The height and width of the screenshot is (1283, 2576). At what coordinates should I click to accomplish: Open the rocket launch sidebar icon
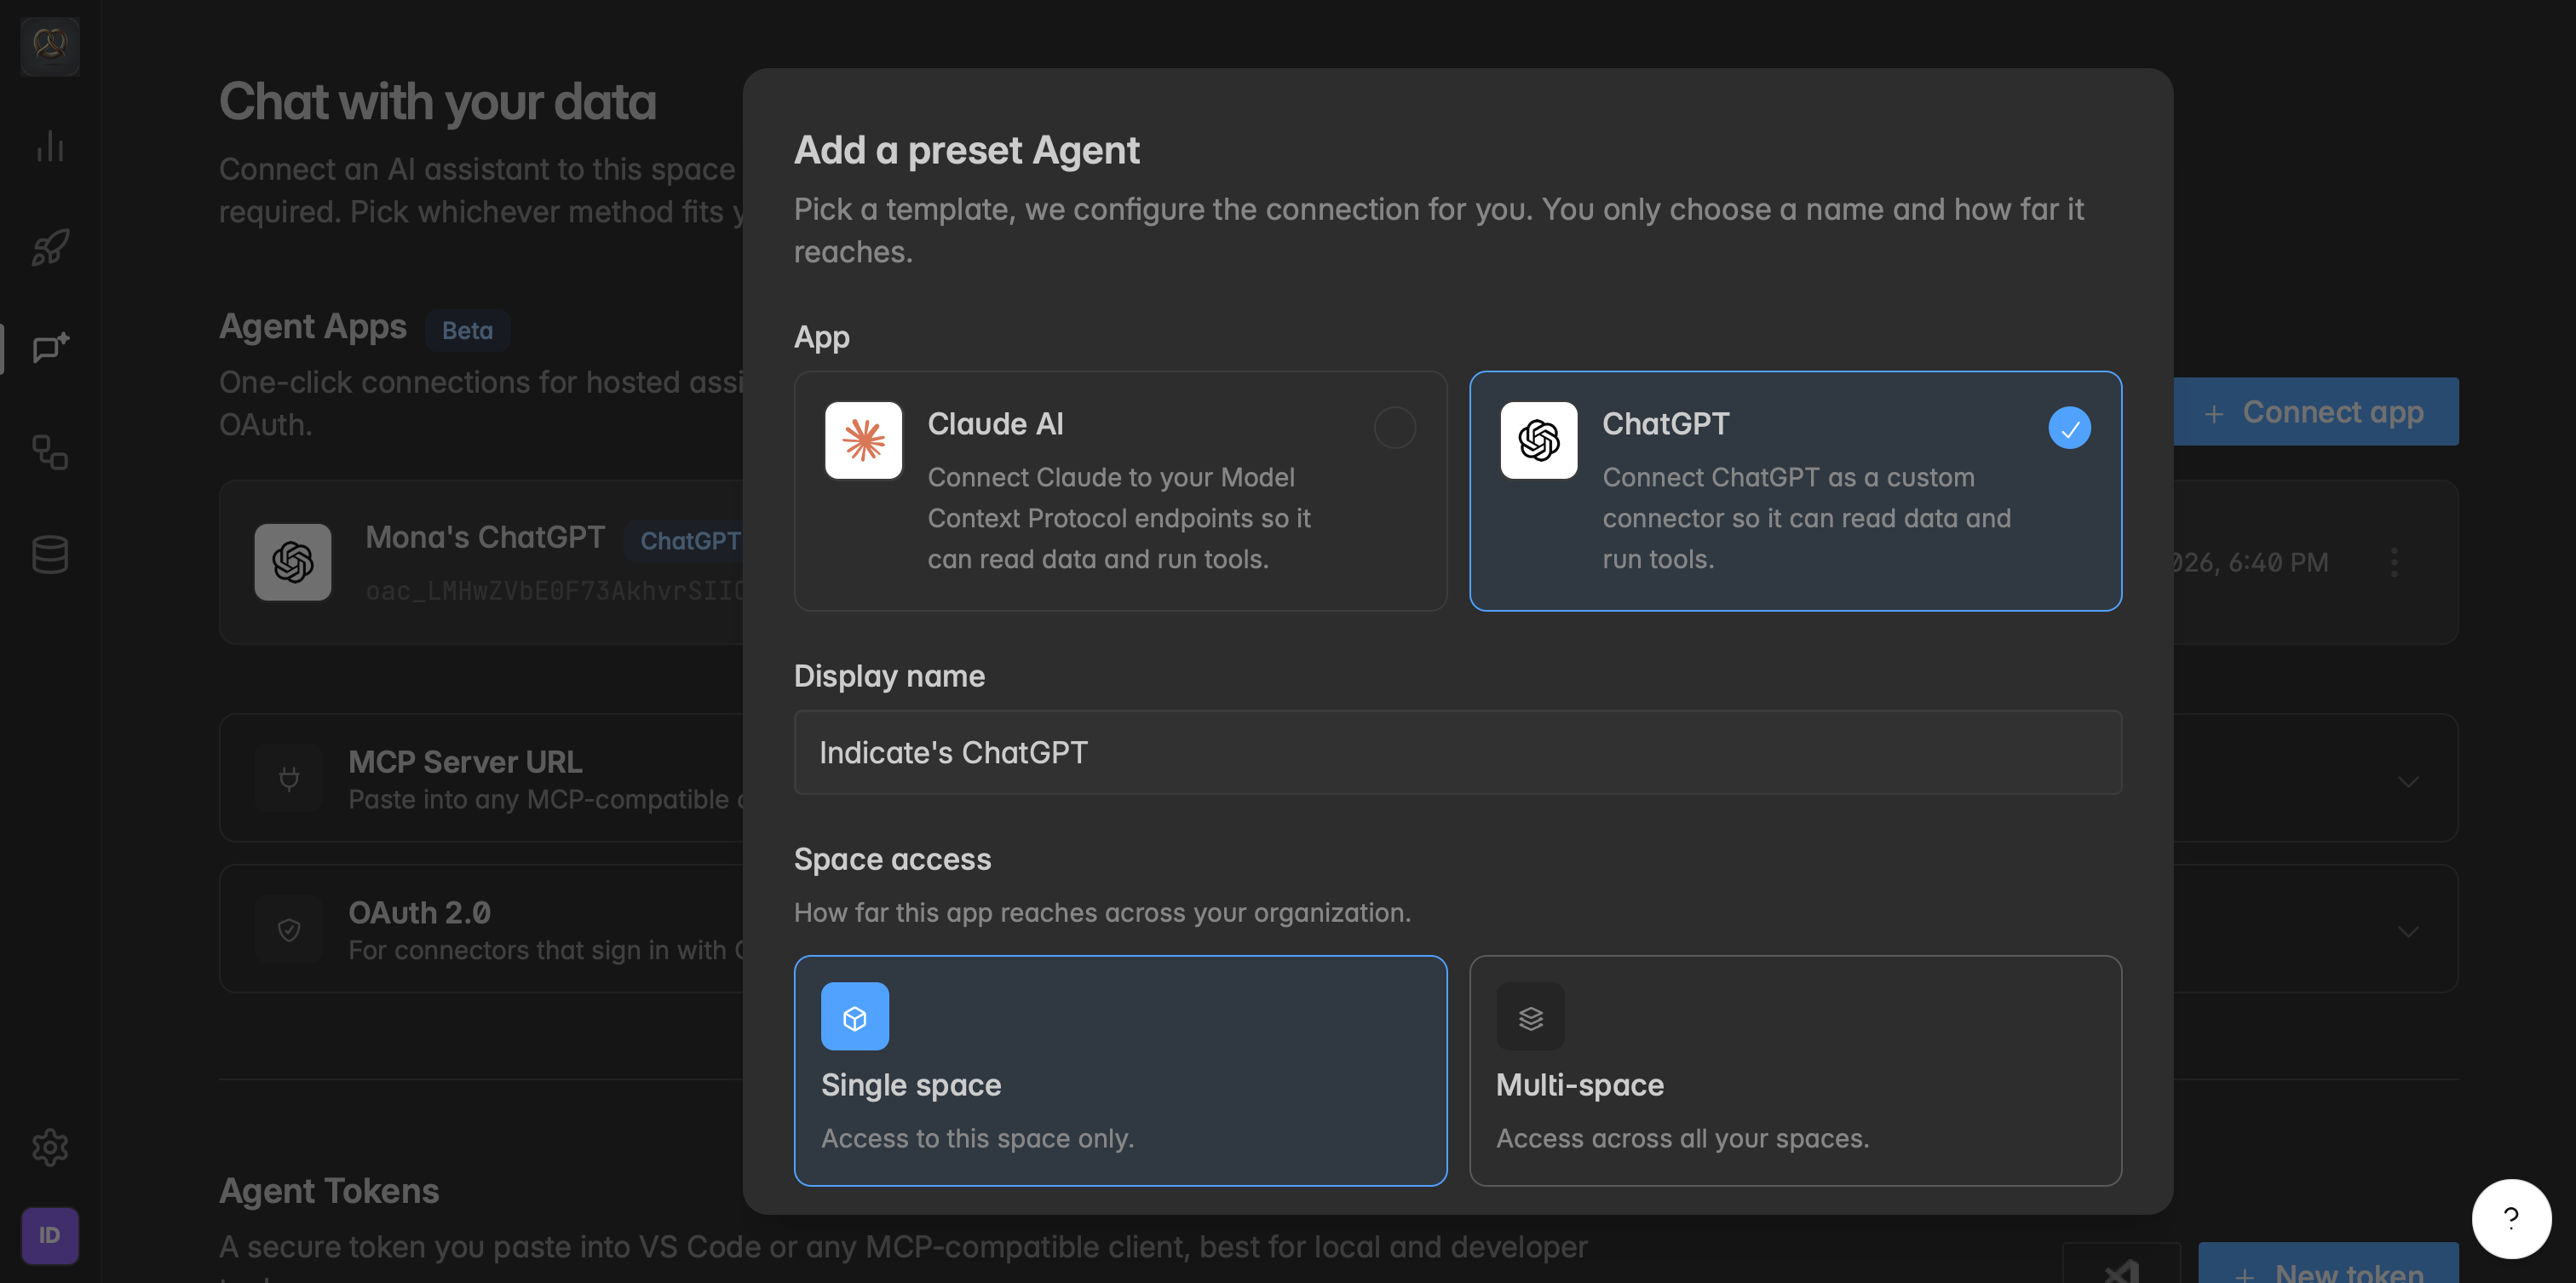pyautogui.click(x=50, y=247)
